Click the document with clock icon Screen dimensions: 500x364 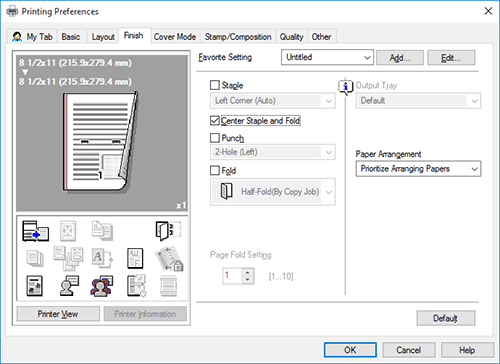click(x=136, y=286)
